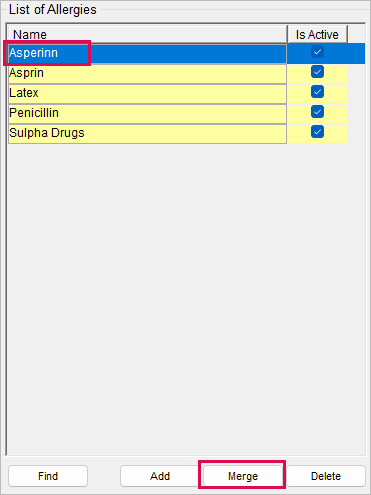371x495 pixels.
Task: Sort by the Is Active column header
Action: tap(317, 34)
